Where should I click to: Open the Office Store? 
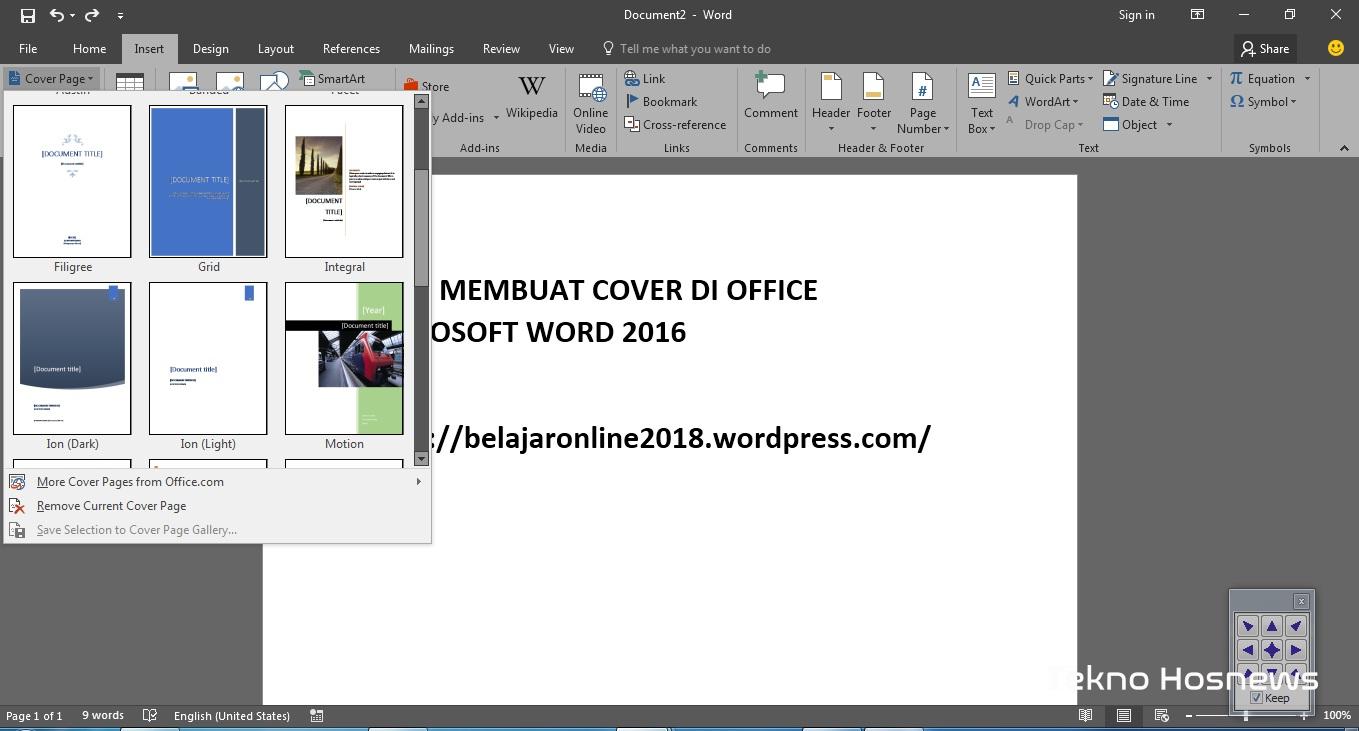click(x=430, y=86)
